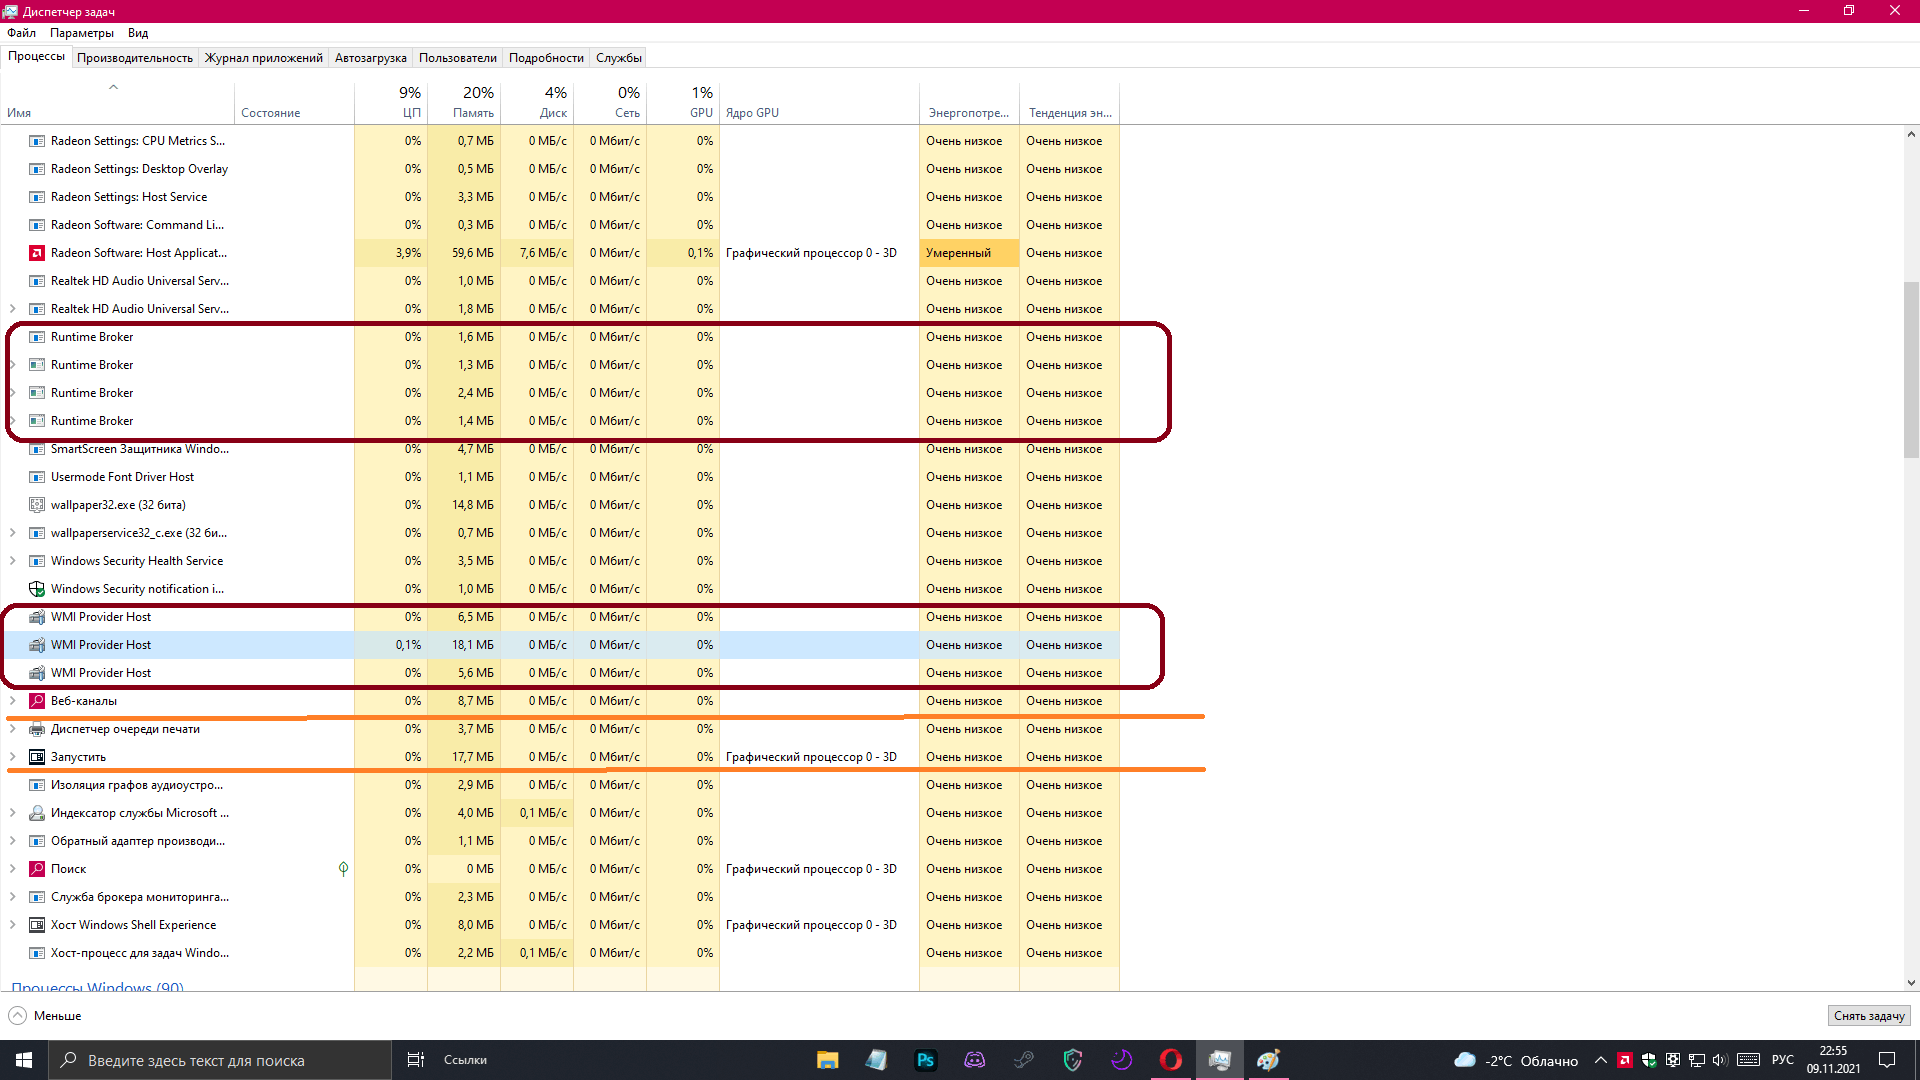Viewport: 1920px width, 1080px height.
Task: Expand the Индексатор службы Microsoft group
Action: click(12, 813)
